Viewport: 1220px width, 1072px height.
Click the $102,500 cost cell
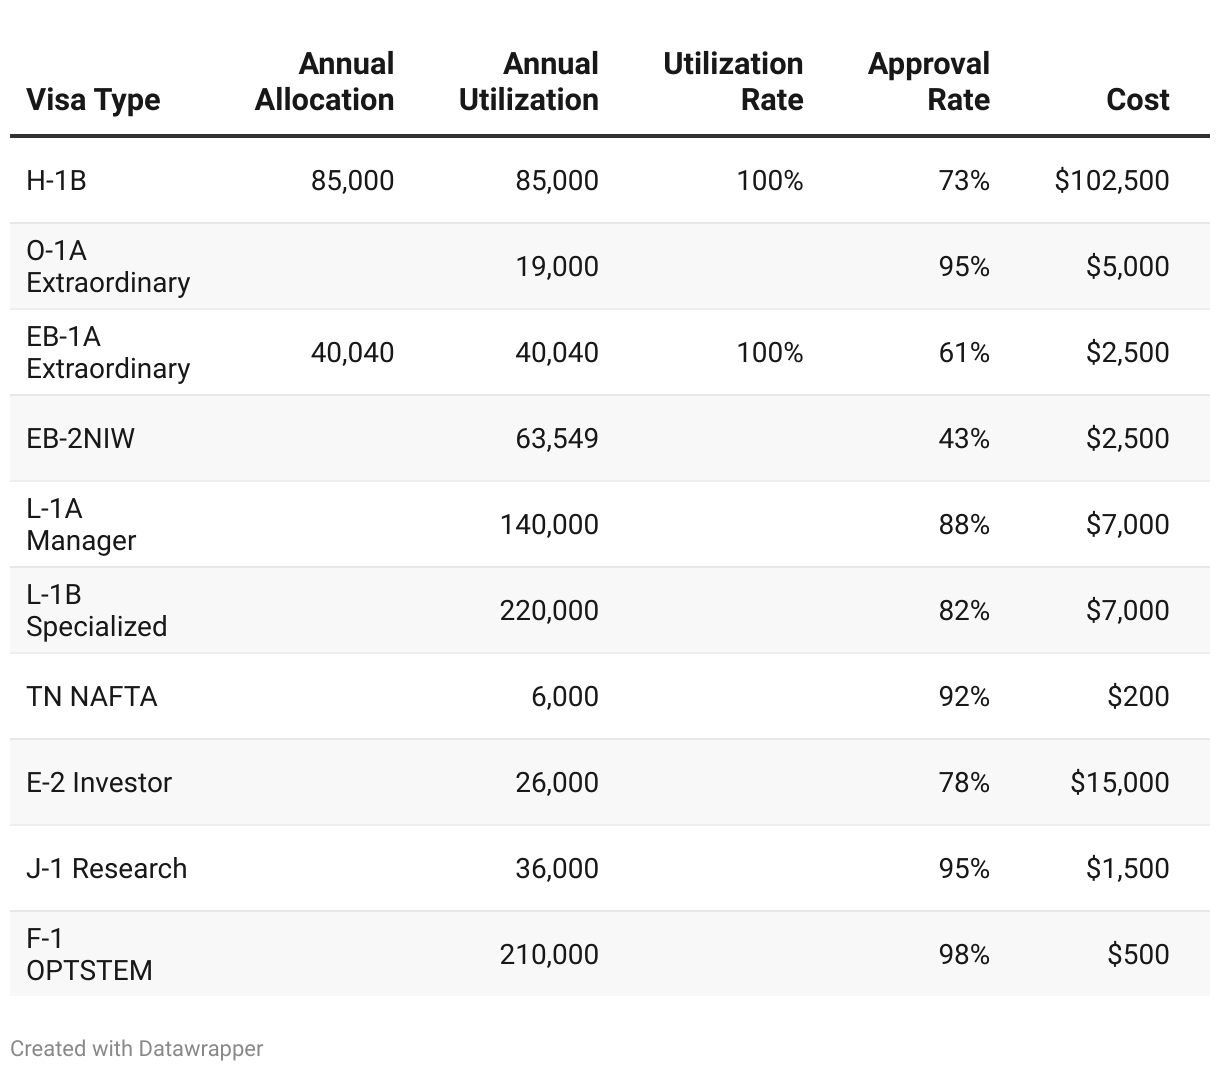click(x=1111, y=180)
